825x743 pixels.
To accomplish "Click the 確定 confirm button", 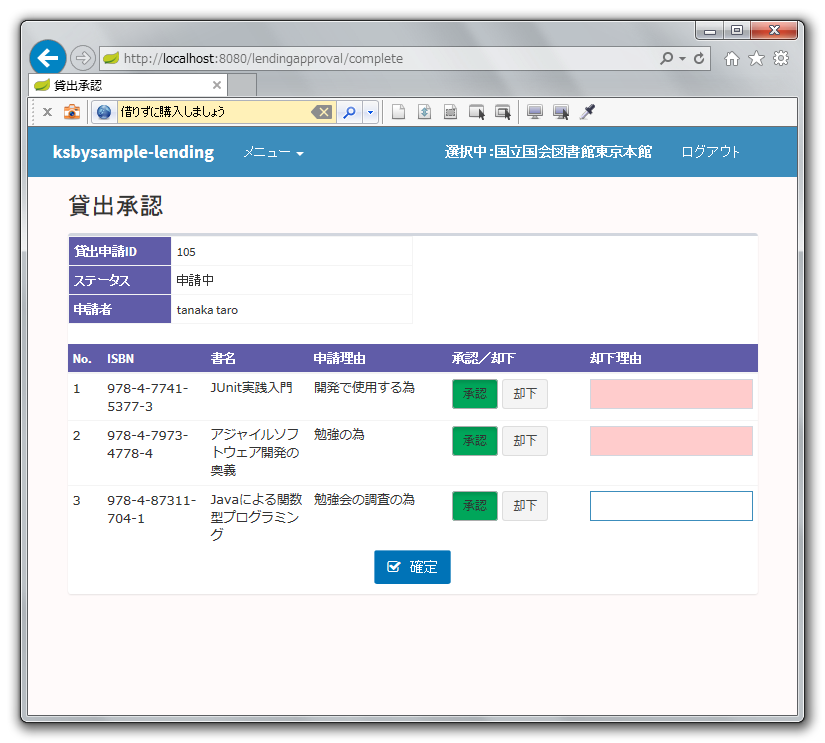I will coord(412,567).
